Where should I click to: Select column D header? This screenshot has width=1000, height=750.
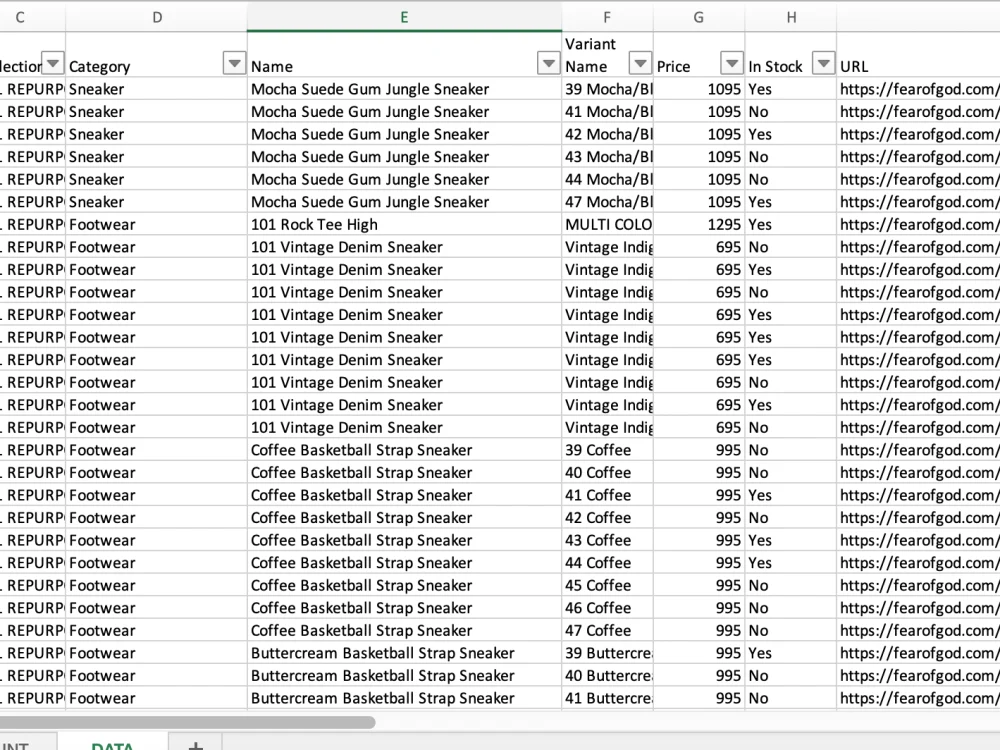(156, 17)
